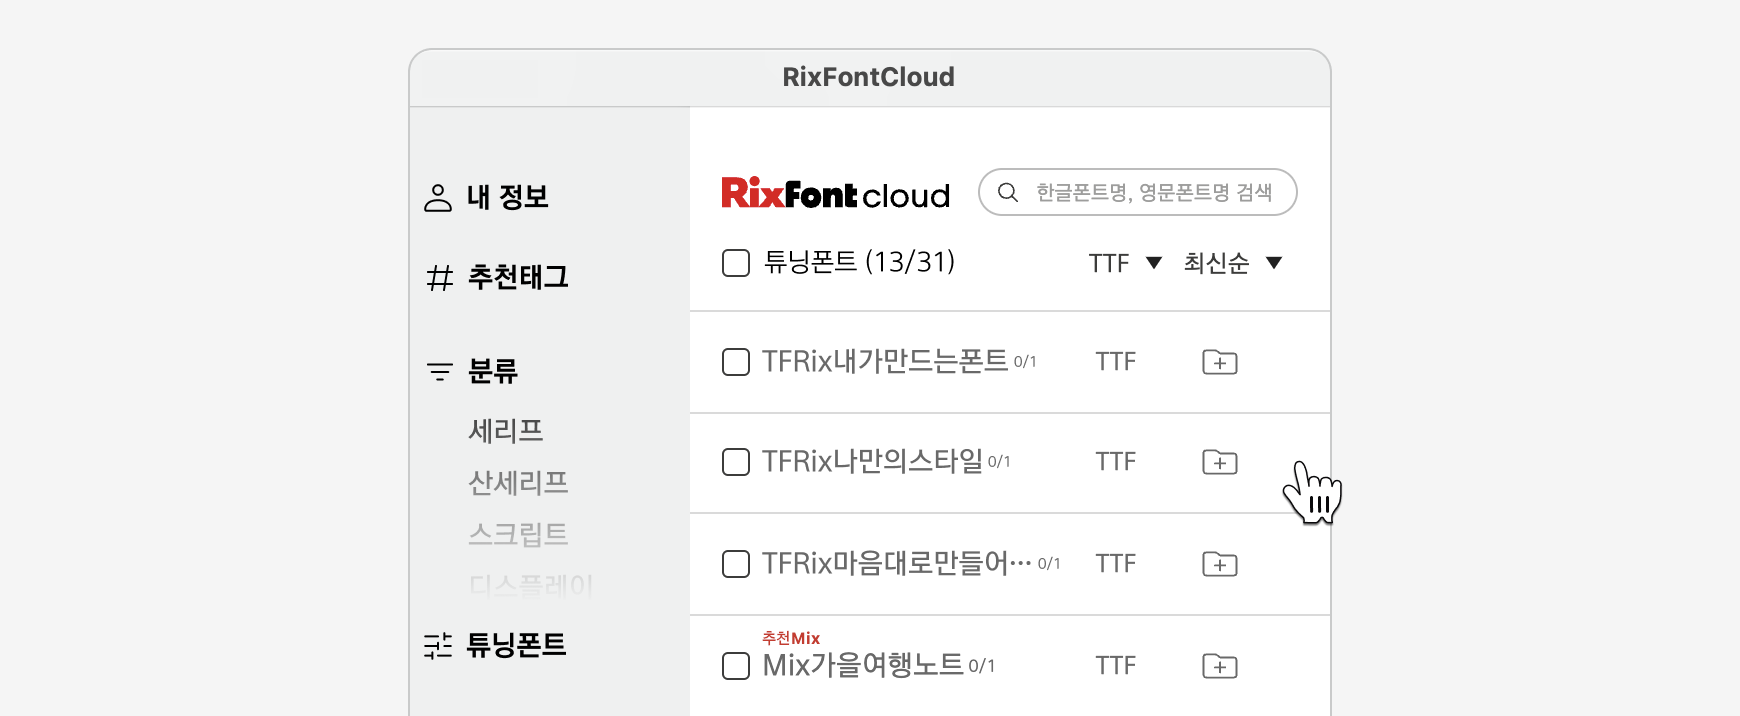The width and height of the screenshot is (1740, 716).
Task: Click the add-to-folder icon for TFRix내가만드는폰트
Action: tap(1219, 362)
